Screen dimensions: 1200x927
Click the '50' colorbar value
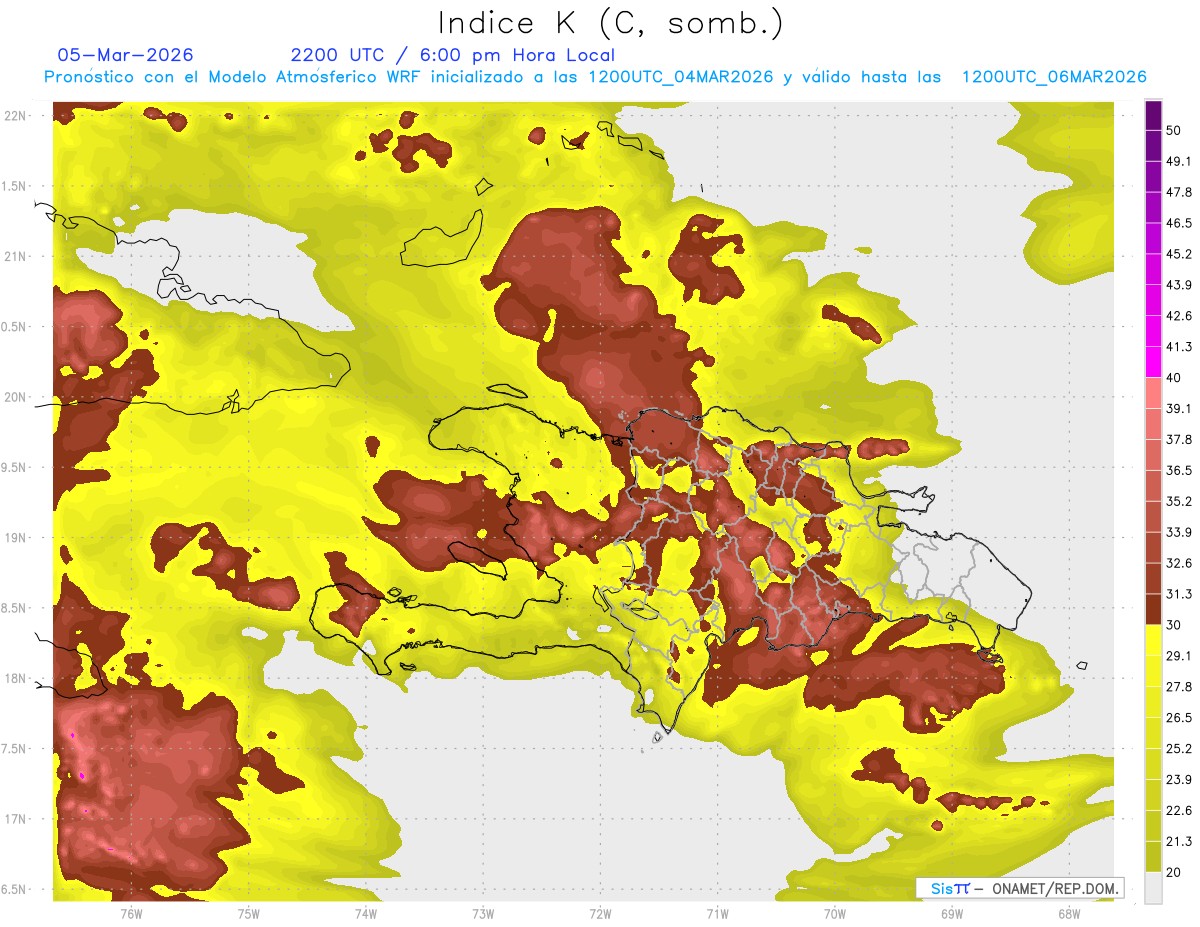[x=1174, y=130]
